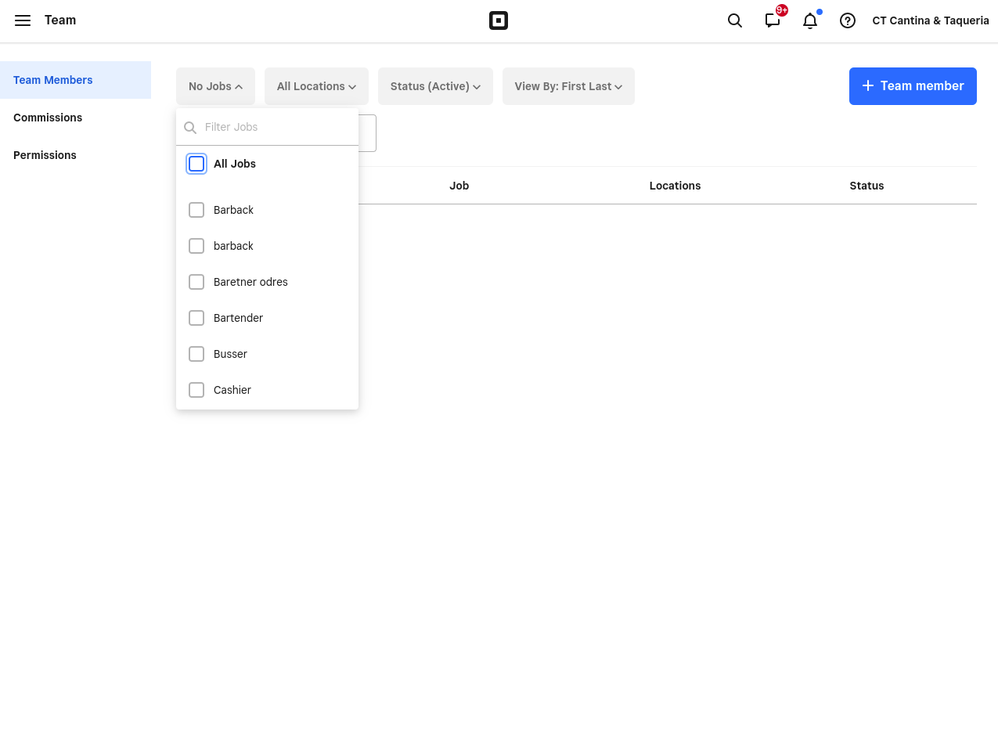Open the search icon
The width and height of the screenshot is (998, 747).
[735, 20]
